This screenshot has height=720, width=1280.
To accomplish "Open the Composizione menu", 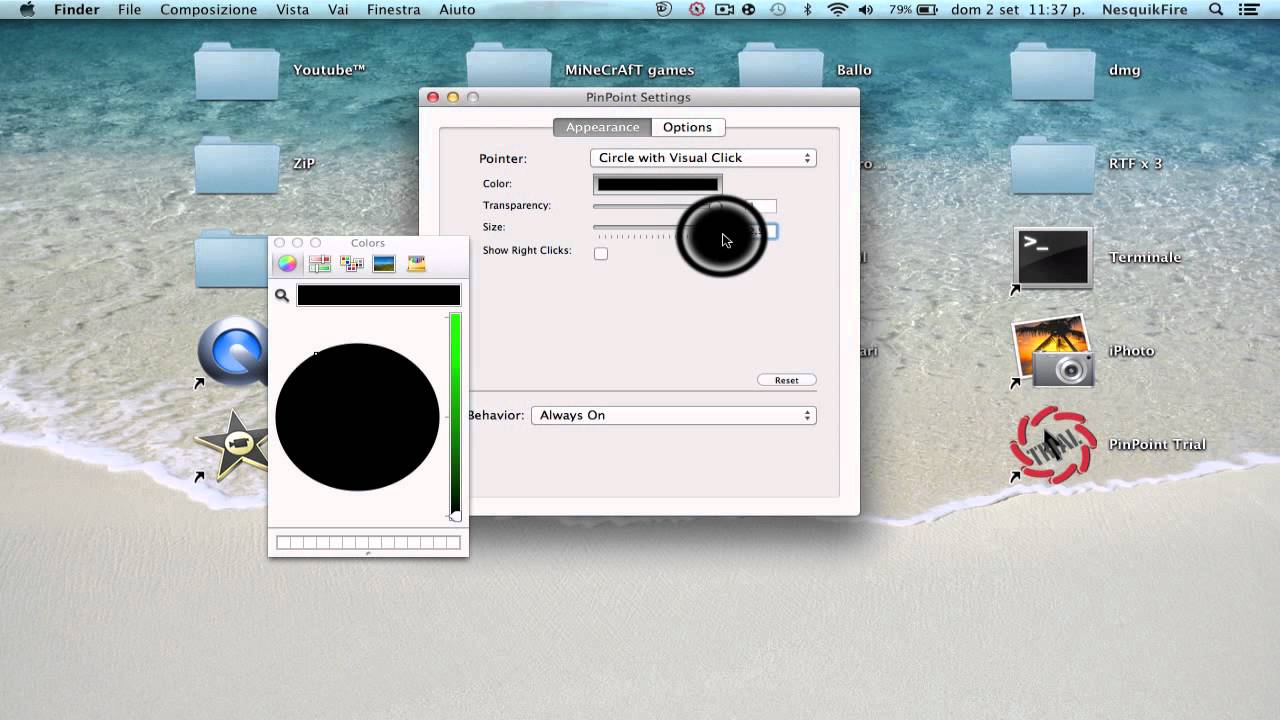I will [x=208, y=9].
